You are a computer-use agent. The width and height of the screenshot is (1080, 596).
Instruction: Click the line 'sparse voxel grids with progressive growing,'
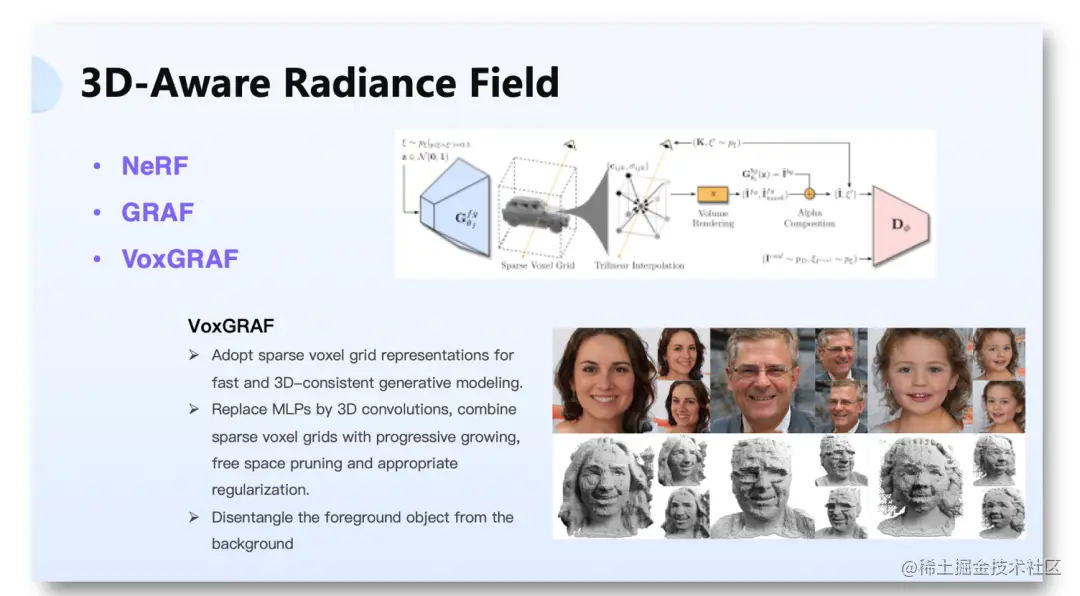[366, 437]
